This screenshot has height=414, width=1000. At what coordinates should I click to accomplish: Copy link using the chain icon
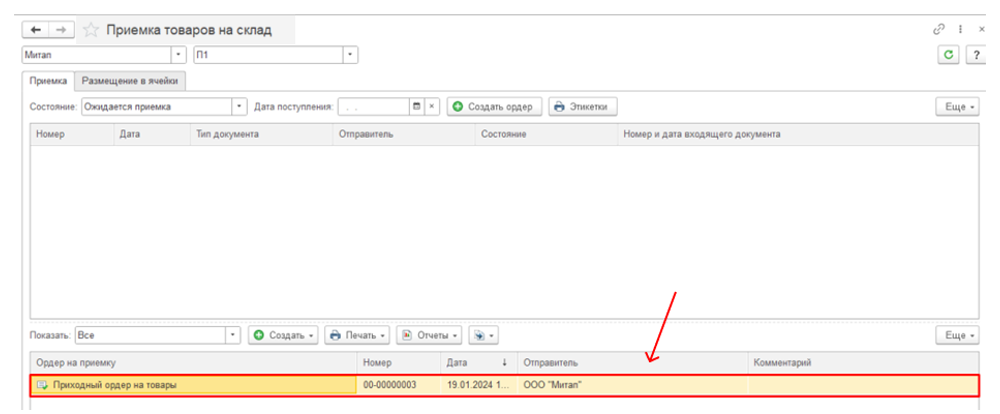pos(938,29)
